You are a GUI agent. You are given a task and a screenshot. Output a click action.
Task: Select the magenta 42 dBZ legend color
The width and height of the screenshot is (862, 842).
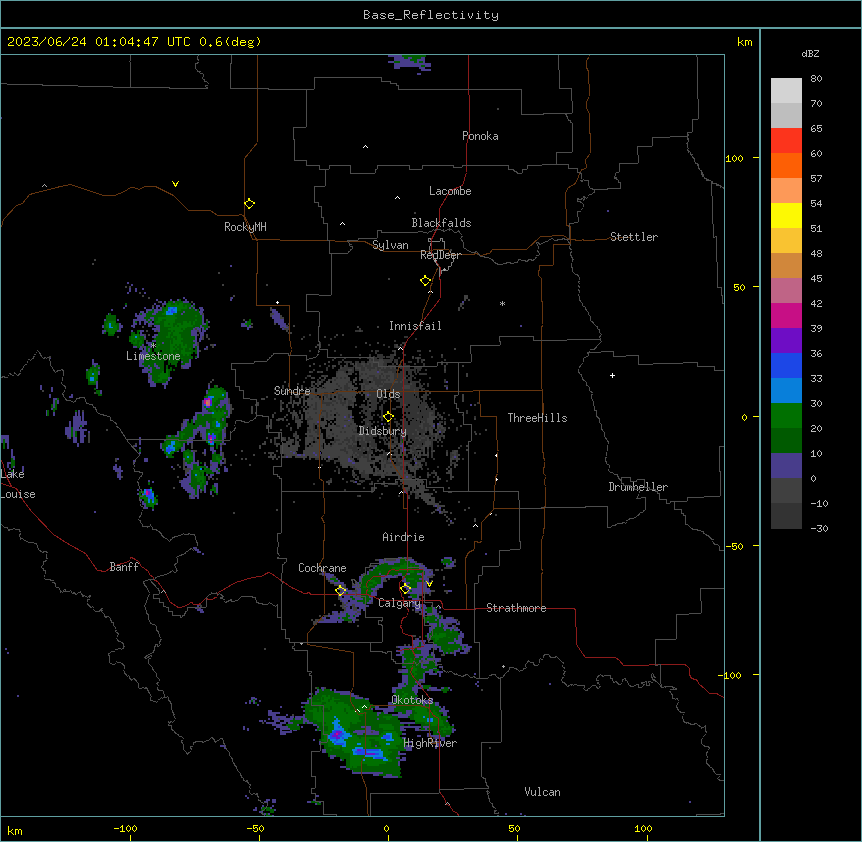tap(786, 315)
